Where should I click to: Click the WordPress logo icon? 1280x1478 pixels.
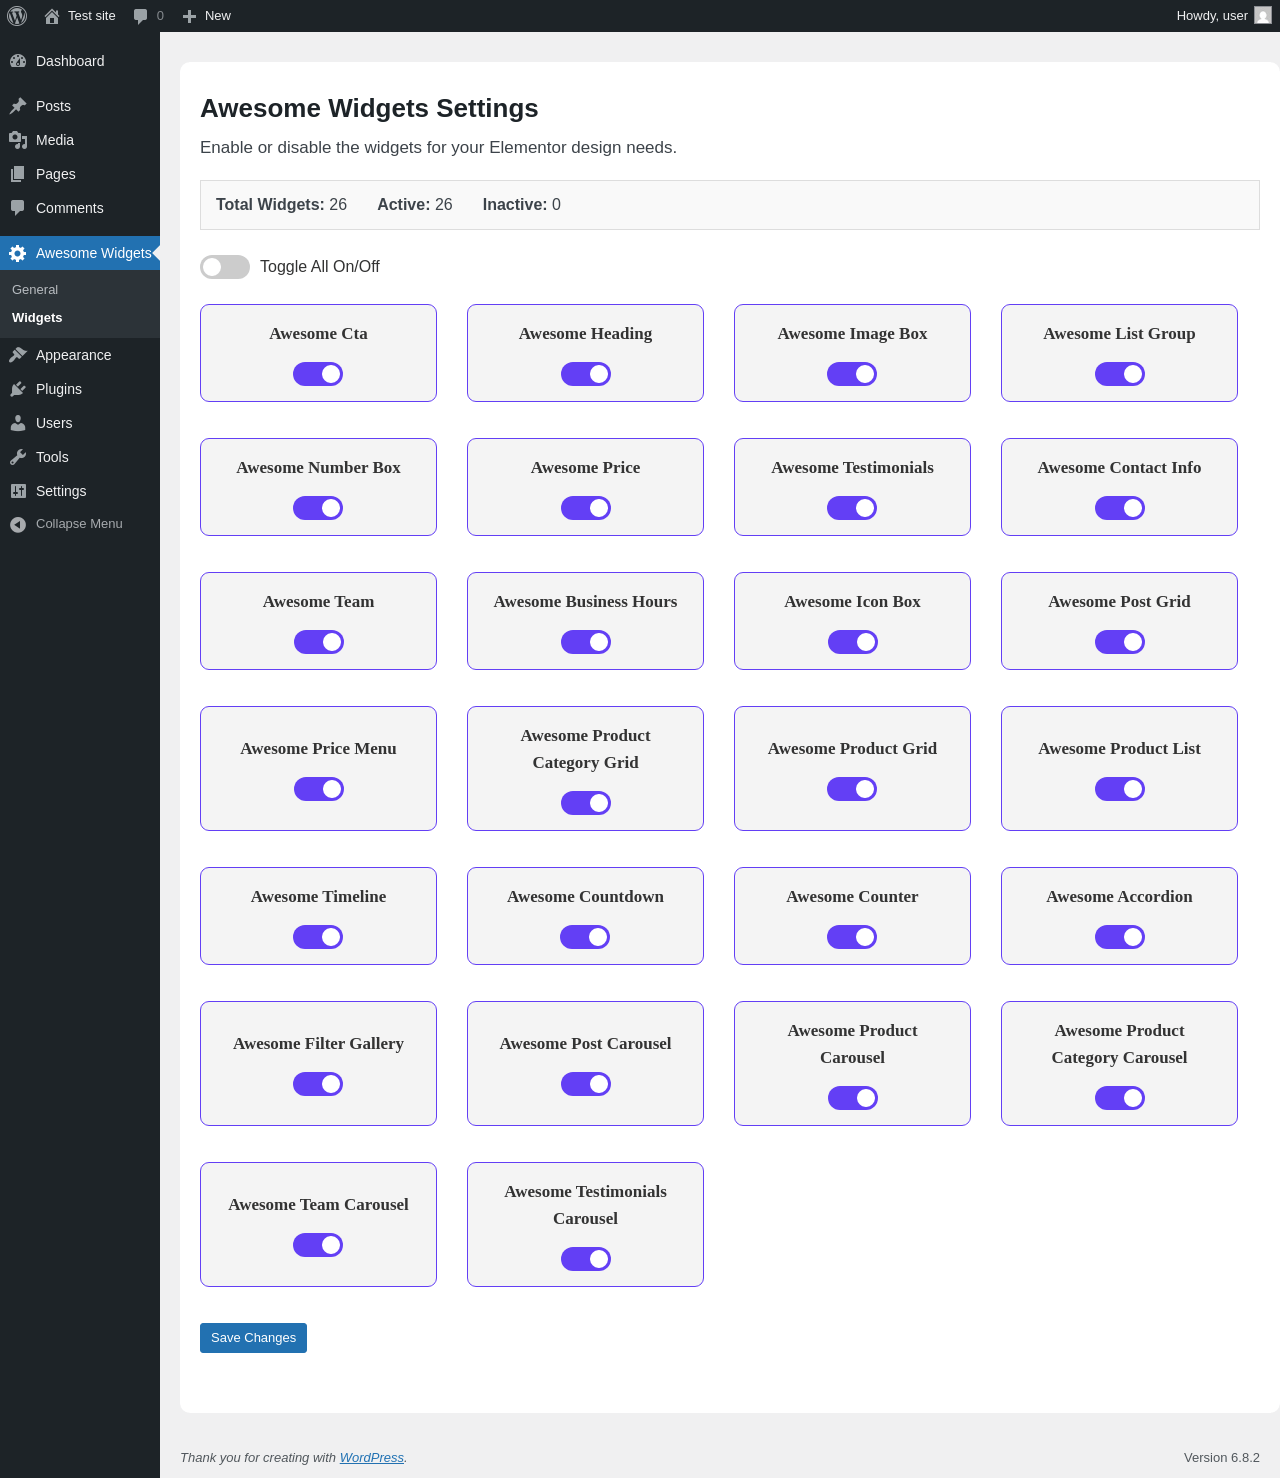(x=17, y=16)
